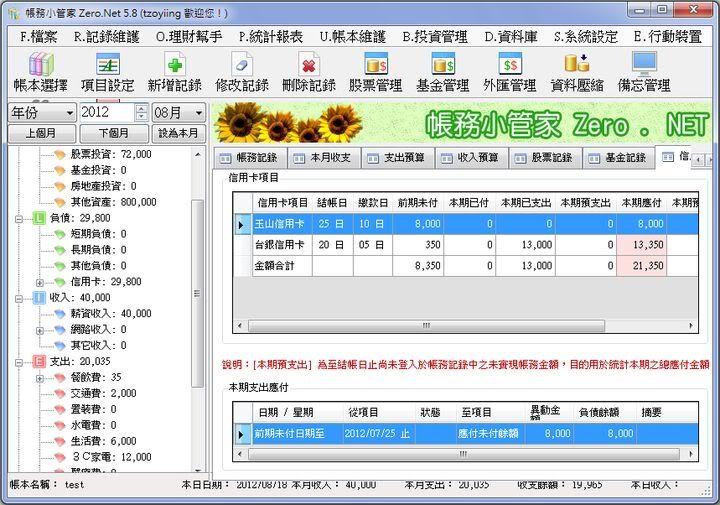The image size is (720, 505).
Task: Click 新增記錄 add record icon
Action: 174,64
